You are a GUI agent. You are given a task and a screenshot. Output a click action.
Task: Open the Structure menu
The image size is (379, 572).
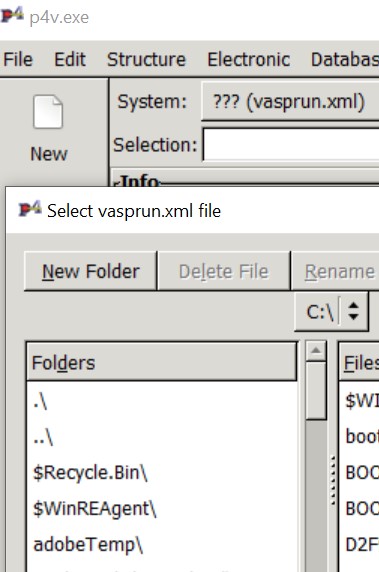pos(146,59)
